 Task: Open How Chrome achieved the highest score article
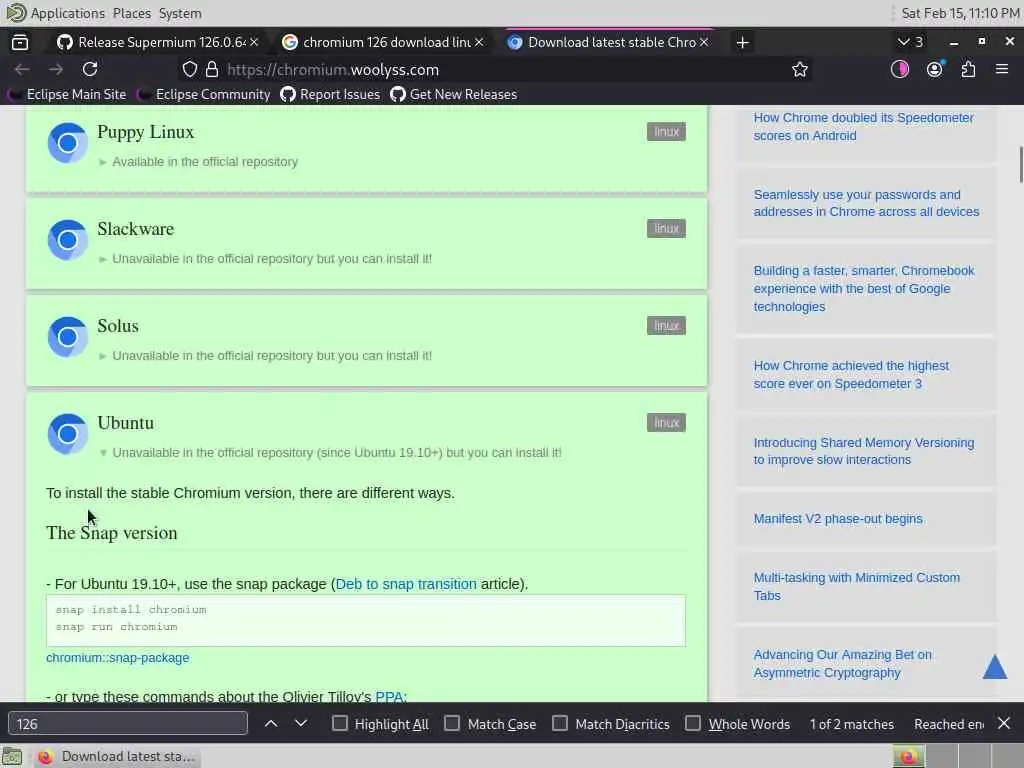(851, 375)
